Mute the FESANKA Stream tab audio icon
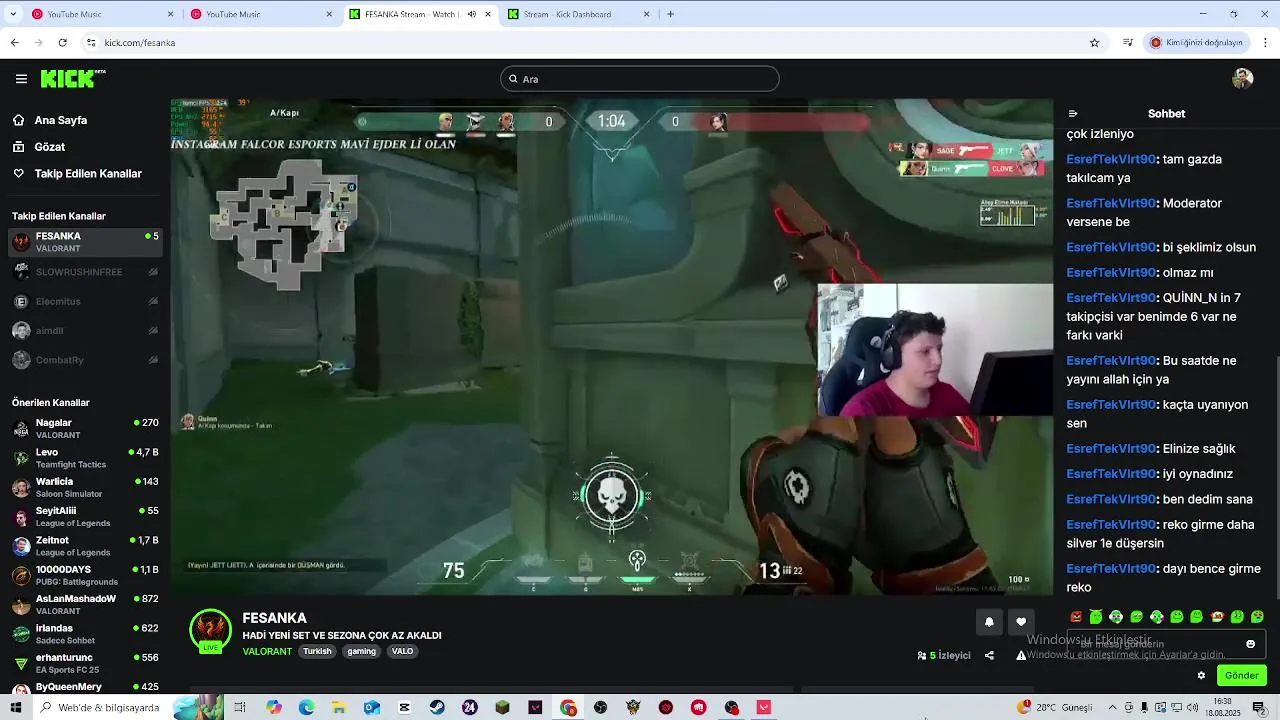 point(472,14)
